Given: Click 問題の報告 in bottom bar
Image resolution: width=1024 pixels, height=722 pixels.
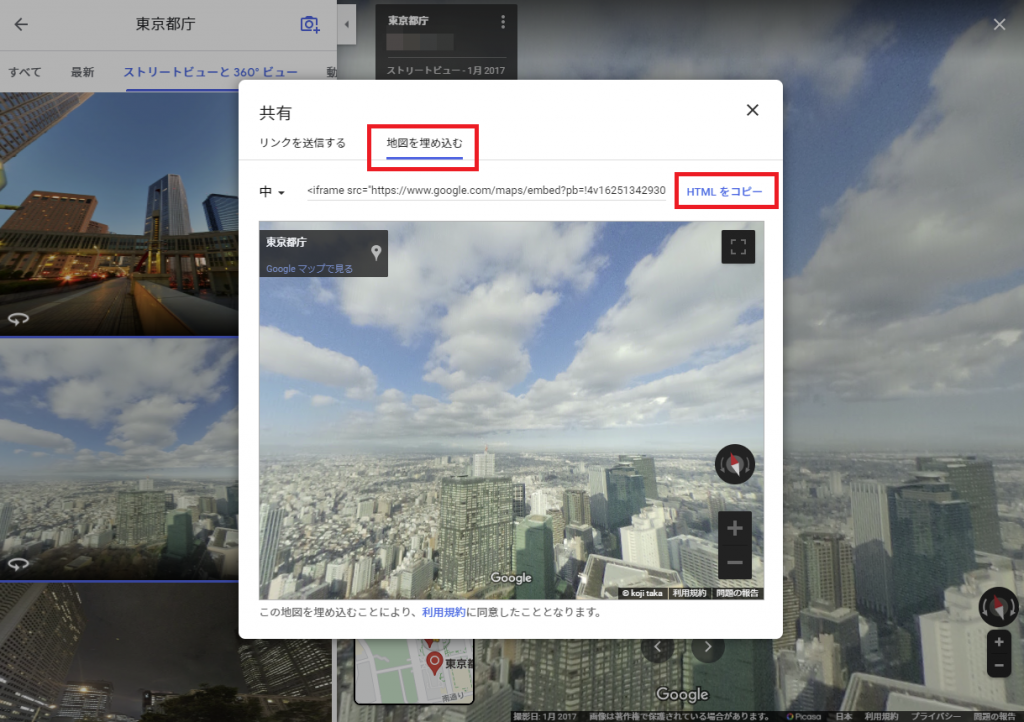Looking at the screenshot, I should [x=994, y=716].
